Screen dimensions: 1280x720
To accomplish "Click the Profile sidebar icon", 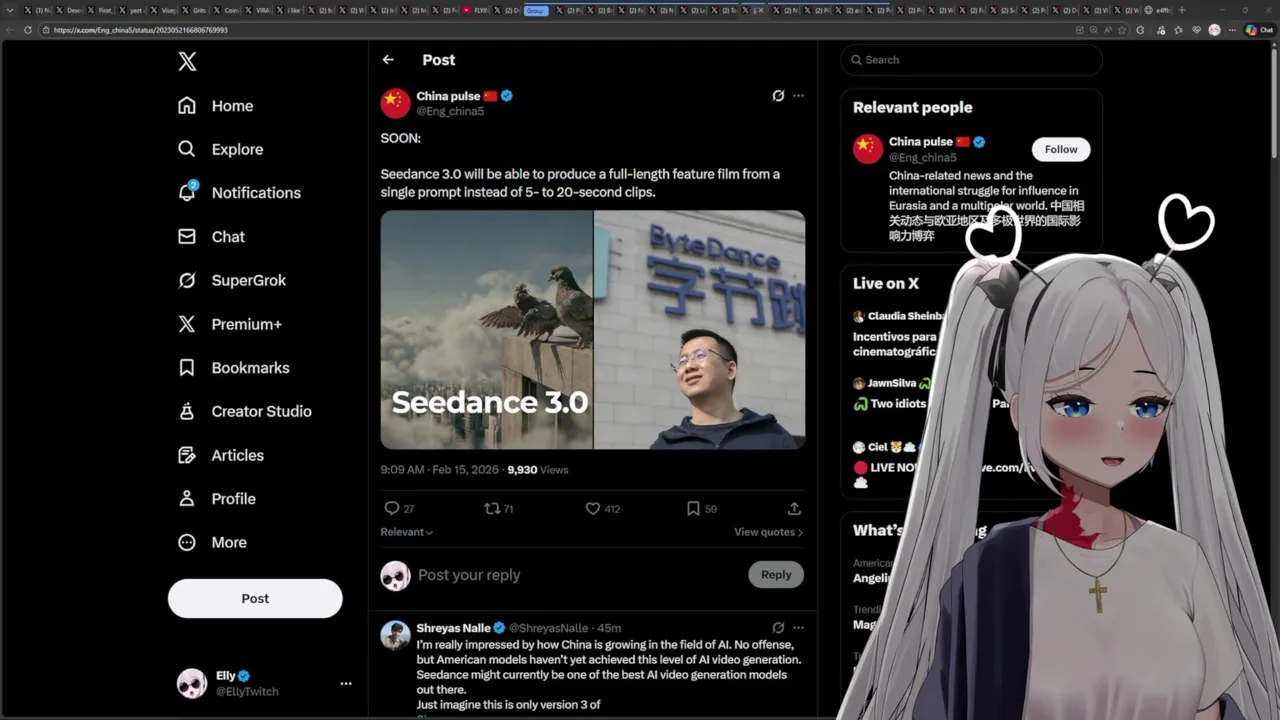I will click(187, 498).
